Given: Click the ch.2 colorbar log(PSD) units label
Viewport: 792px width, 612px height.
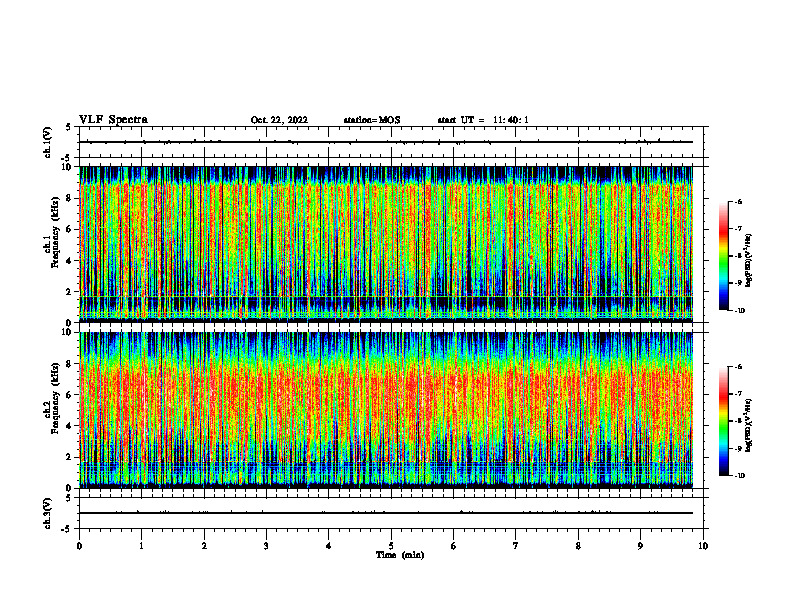Looking at the screenshot, I should pyautogui.click(x=750, y=425).
